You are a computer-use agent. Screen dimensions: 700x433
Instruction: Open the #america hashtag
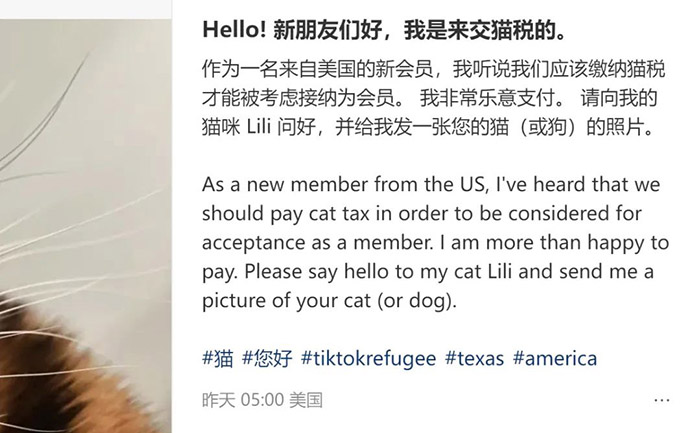tap(554, 358)
